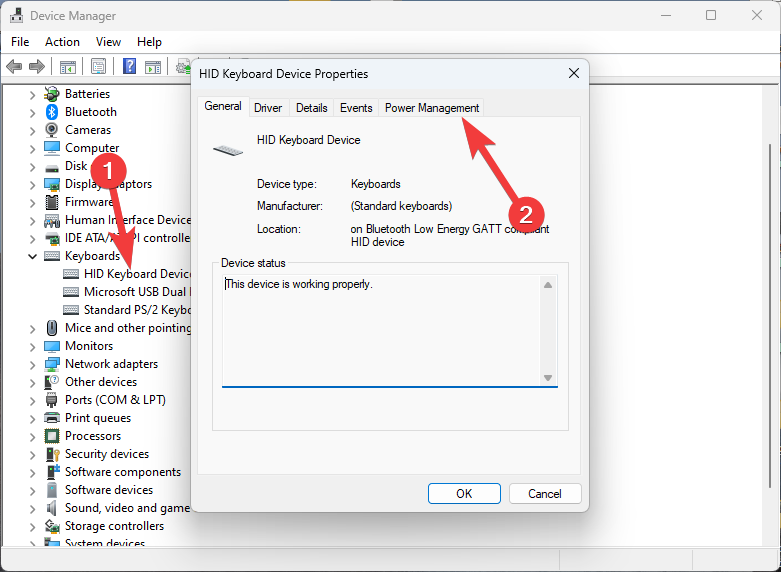Switch to the Power Management tab

(432, 108)
